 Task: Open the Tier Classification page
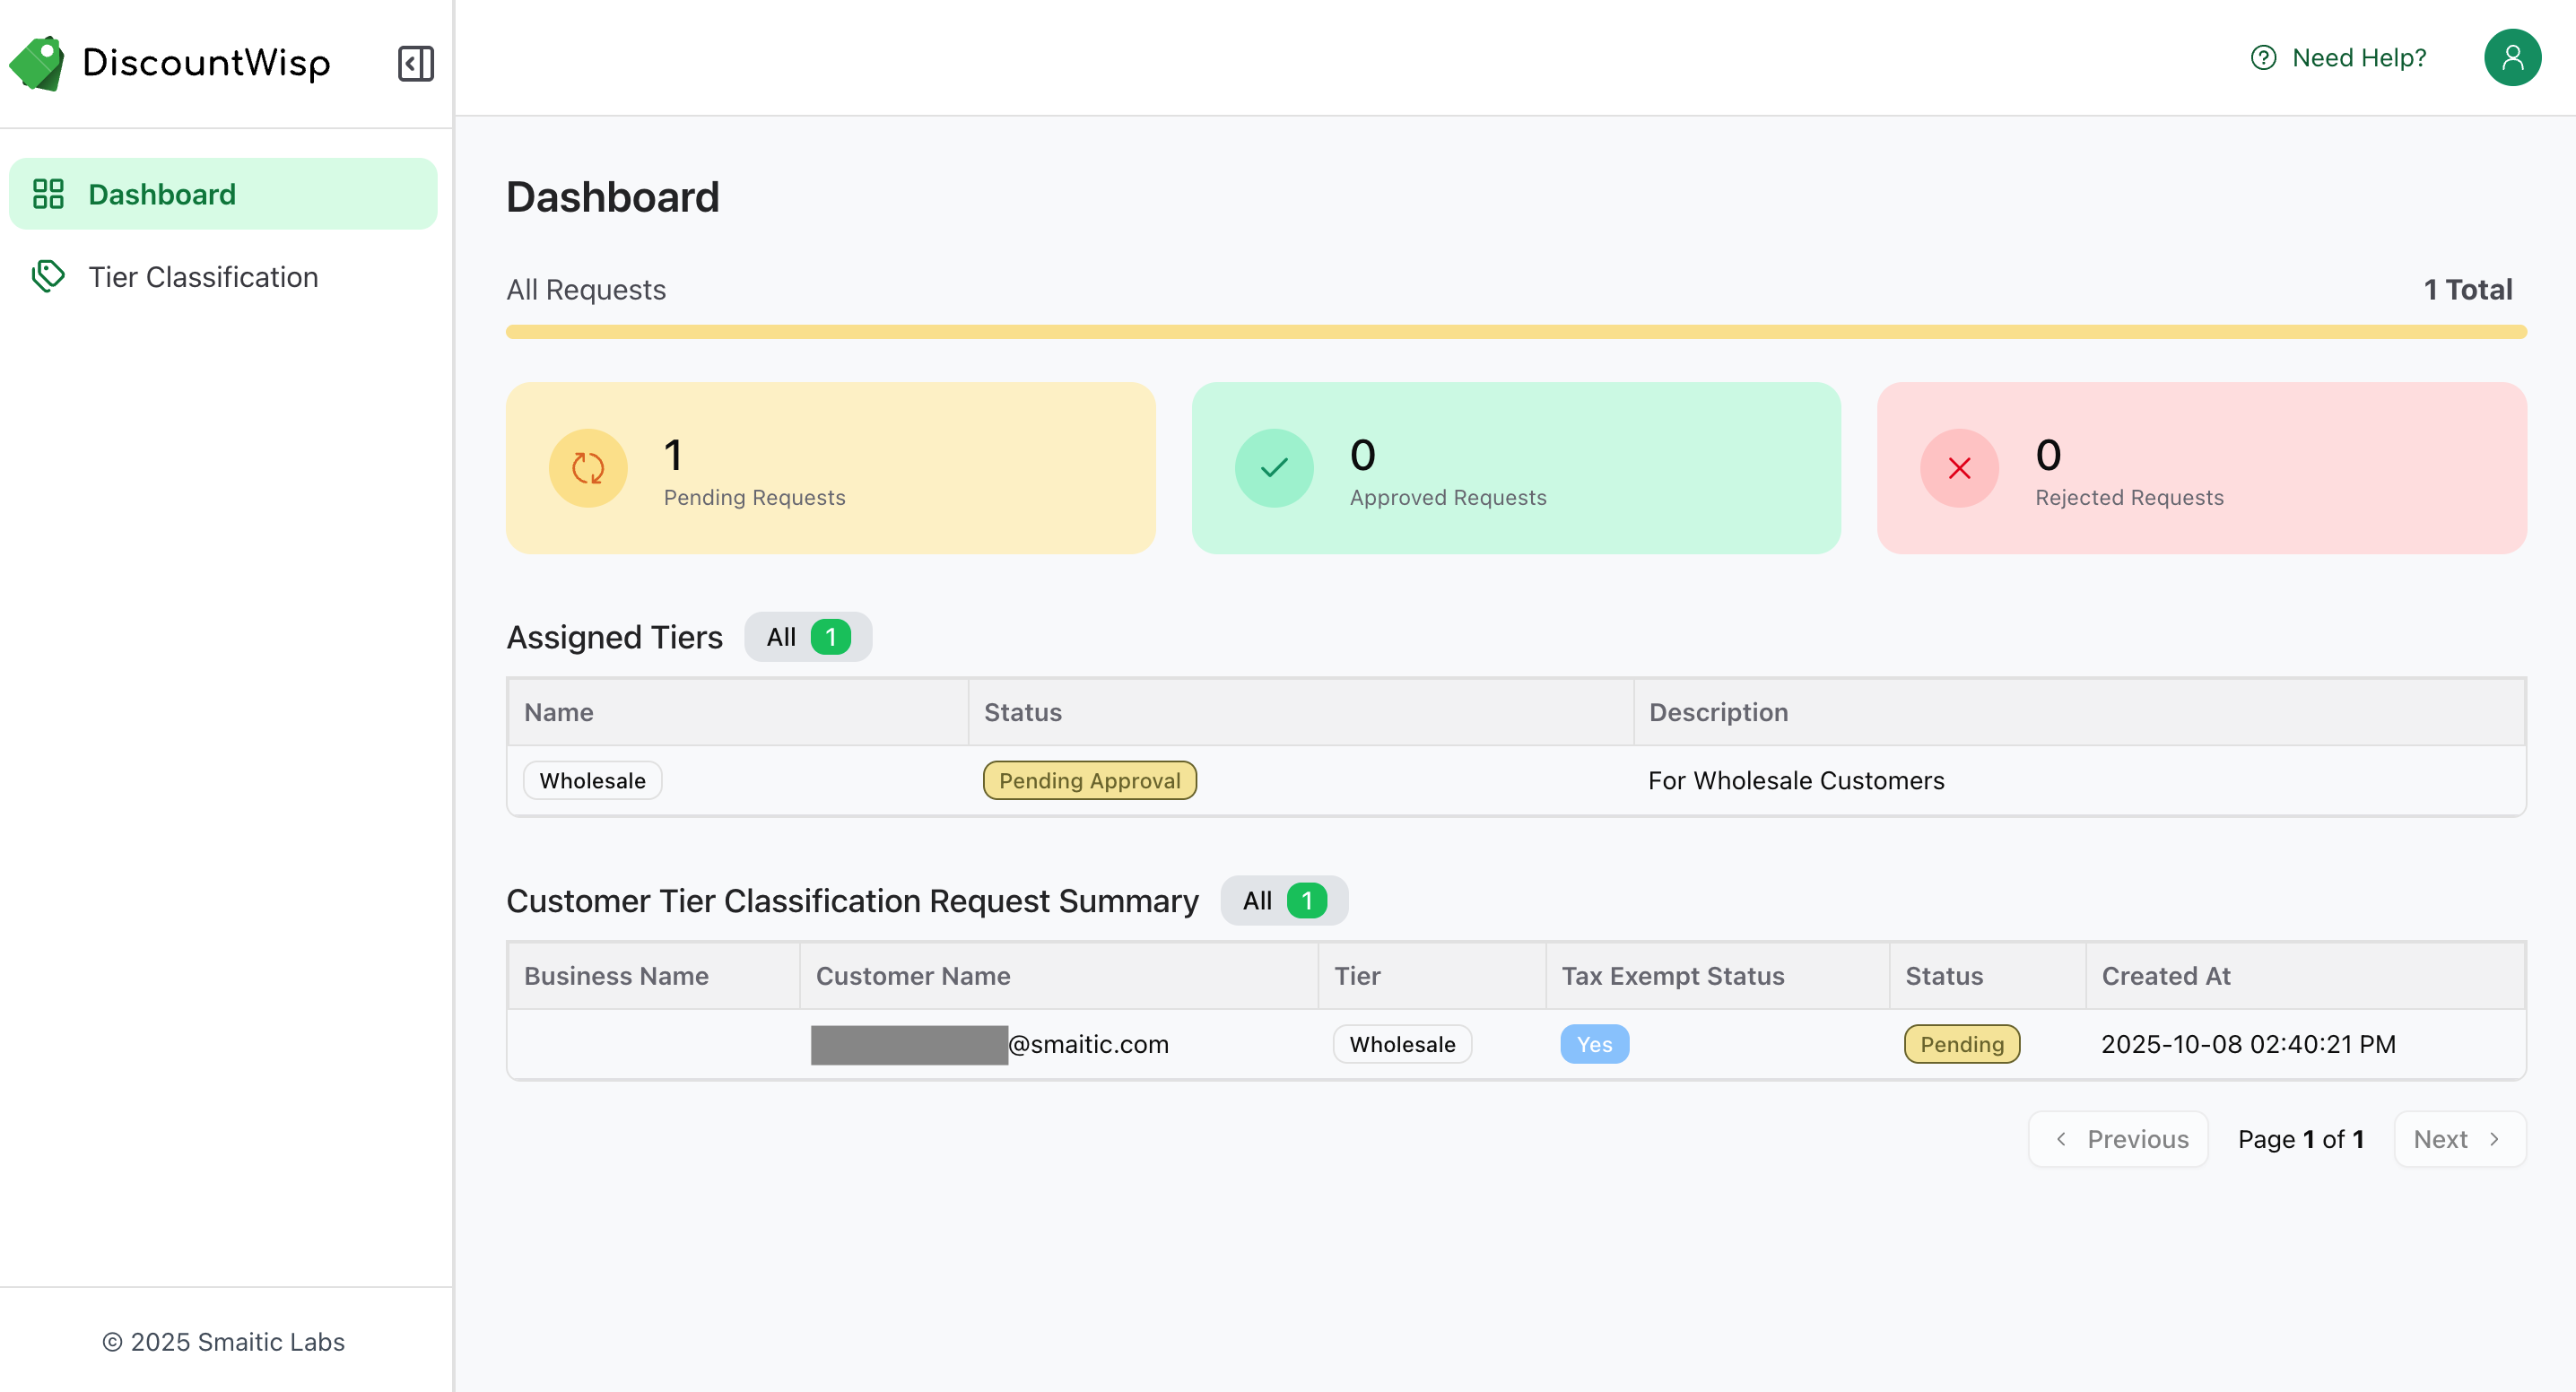click(203, 277)
